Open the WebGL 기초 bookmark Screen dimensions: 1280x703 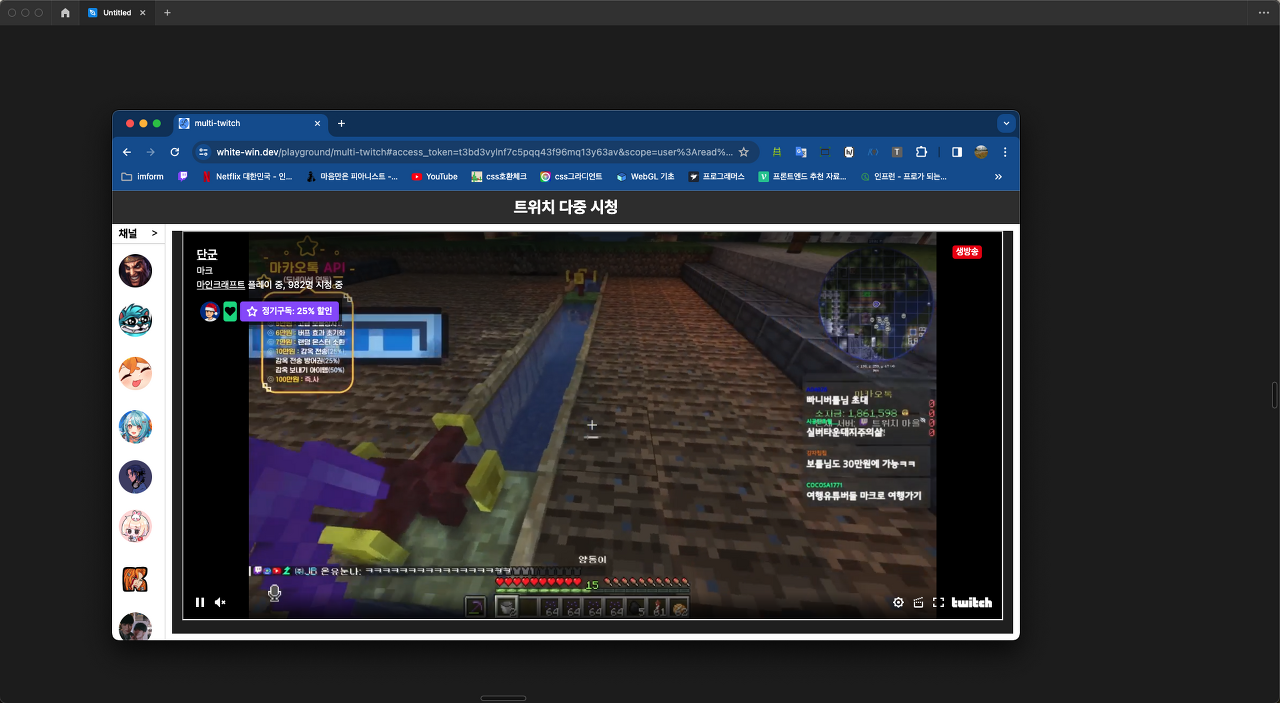click(x=645, y=176)
